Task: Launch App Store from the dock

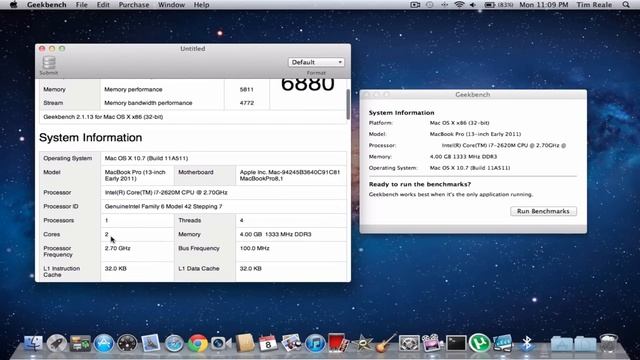Action: click(x=104, y=343)
